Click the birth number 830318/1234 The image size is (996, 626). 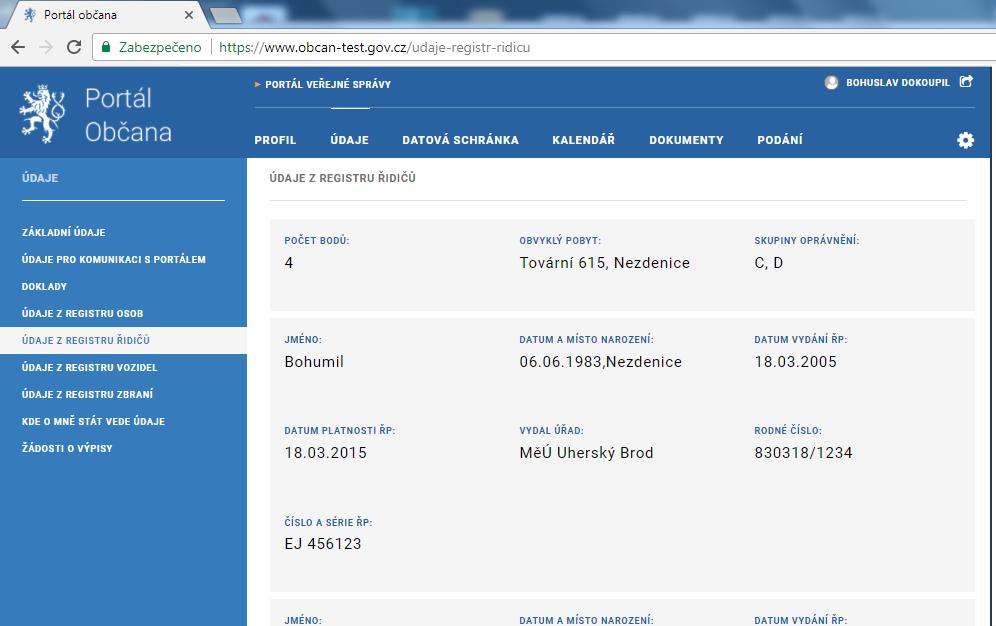point(804,453)
